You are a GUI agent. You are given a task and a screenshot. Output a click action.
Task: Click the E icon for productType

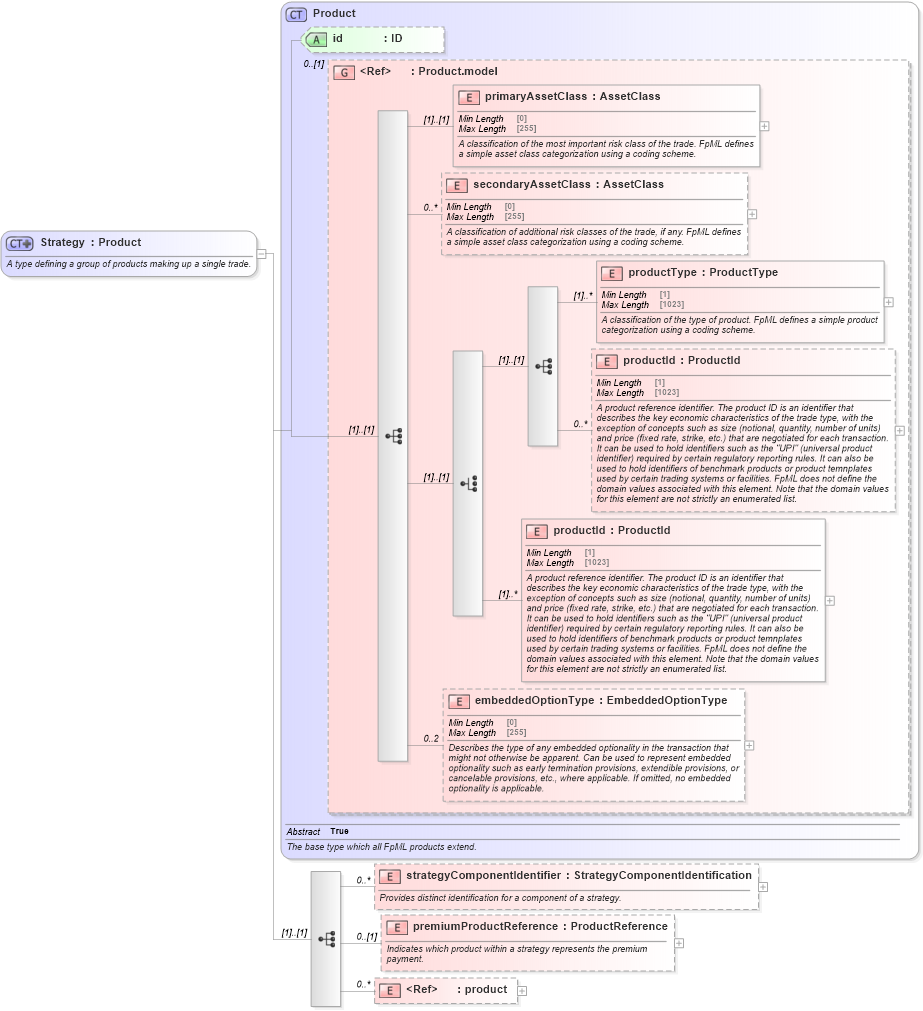pos(610,272)
